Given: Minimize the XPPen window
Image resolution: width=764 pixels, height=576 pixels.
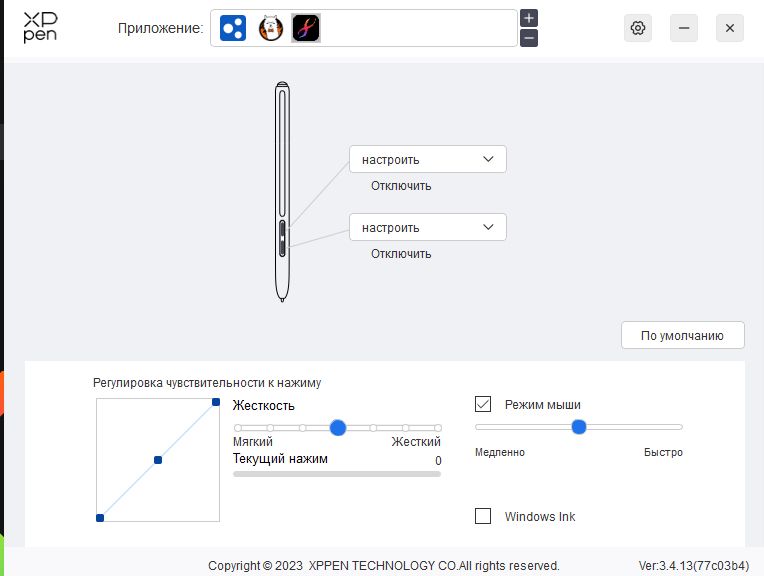Looking at the screenshot, I should 684,28.
